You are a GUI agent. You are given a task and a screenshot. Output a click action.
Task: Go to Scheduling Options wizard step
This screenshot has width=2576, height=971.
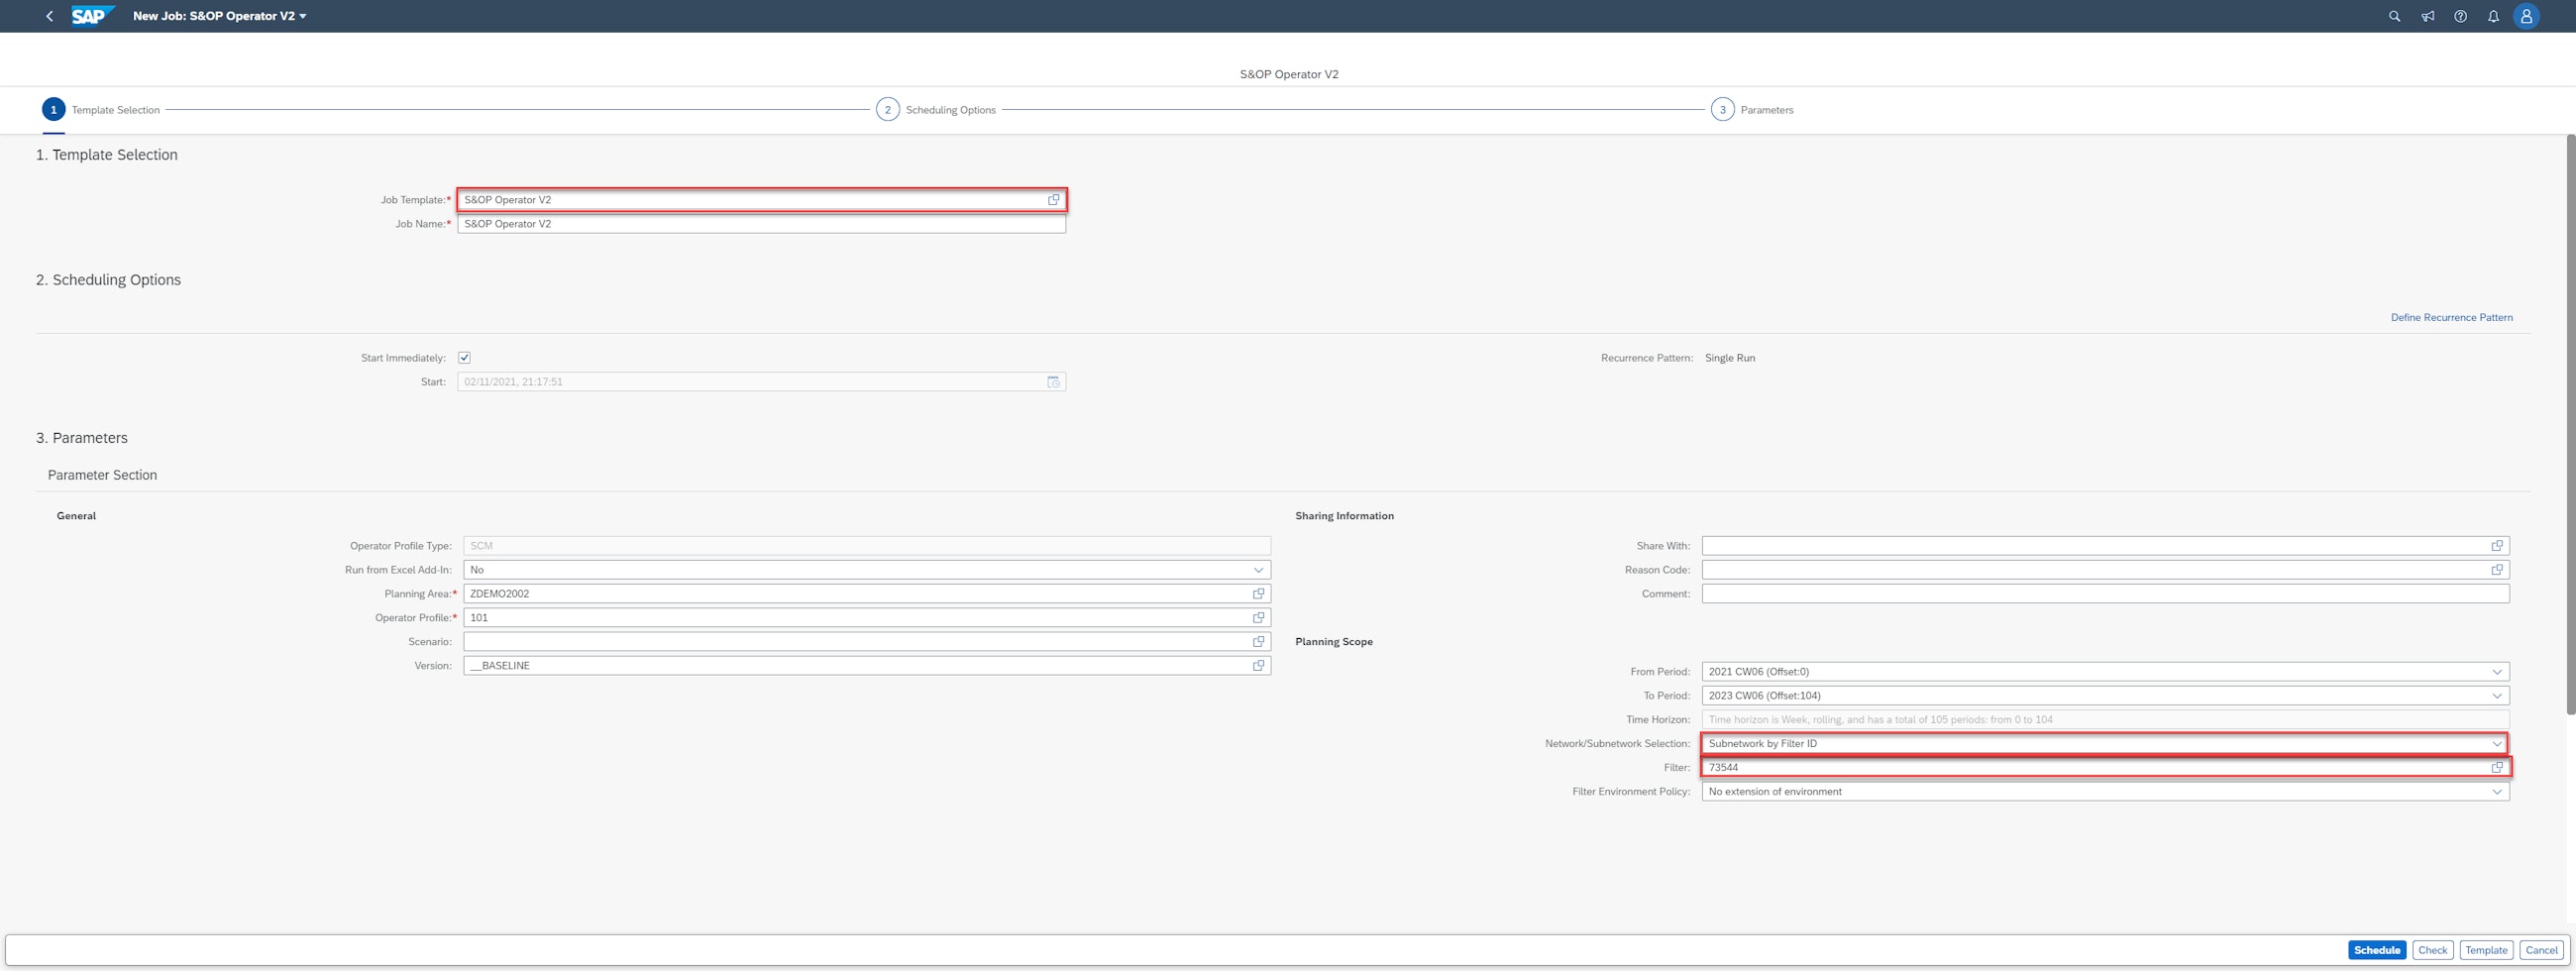coord(887,110)
